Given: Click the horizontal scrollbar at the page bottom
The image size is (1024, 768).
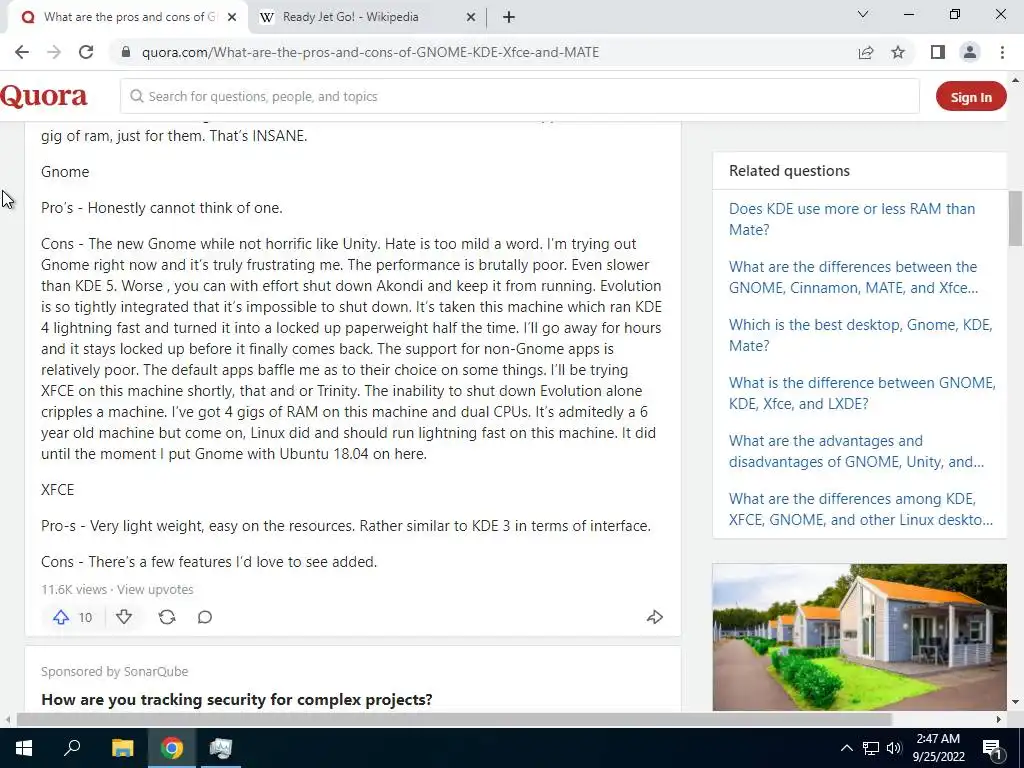Looking at the screenshot, I should 454,720.
